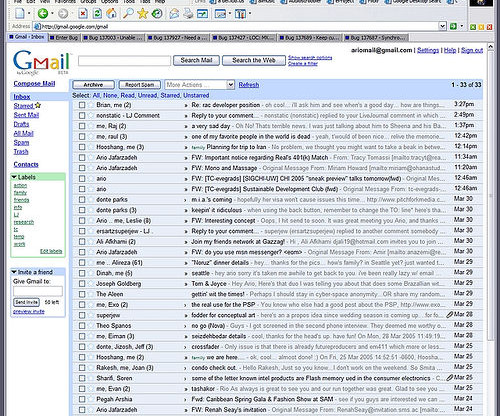The image size is (500, 416).
Task: Open the Settings link
Action: click(x=428, y=50)
